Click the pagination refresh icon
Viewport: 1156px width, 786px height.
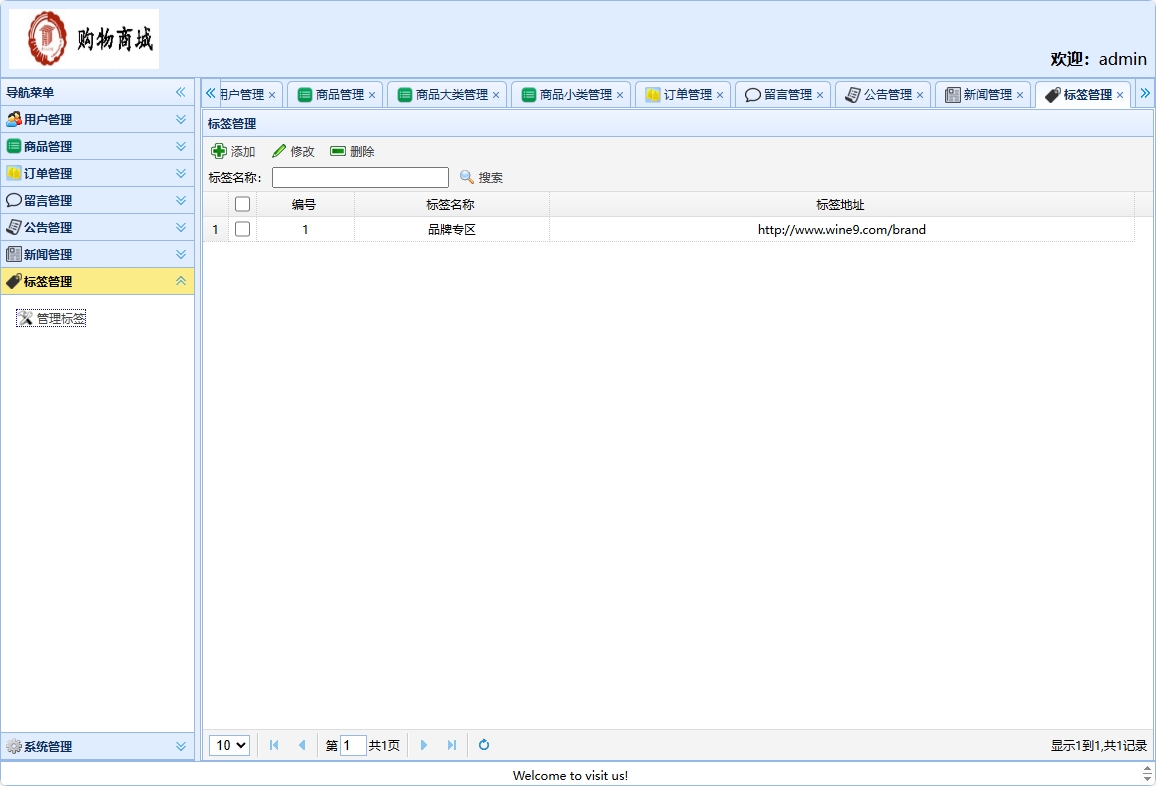(483, 745)
